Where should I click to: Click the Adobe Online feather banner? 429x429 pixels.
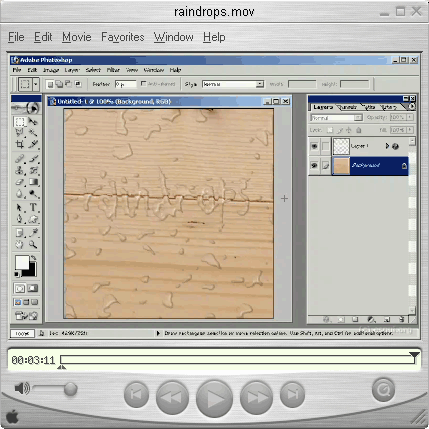click(x=26, y=108)
